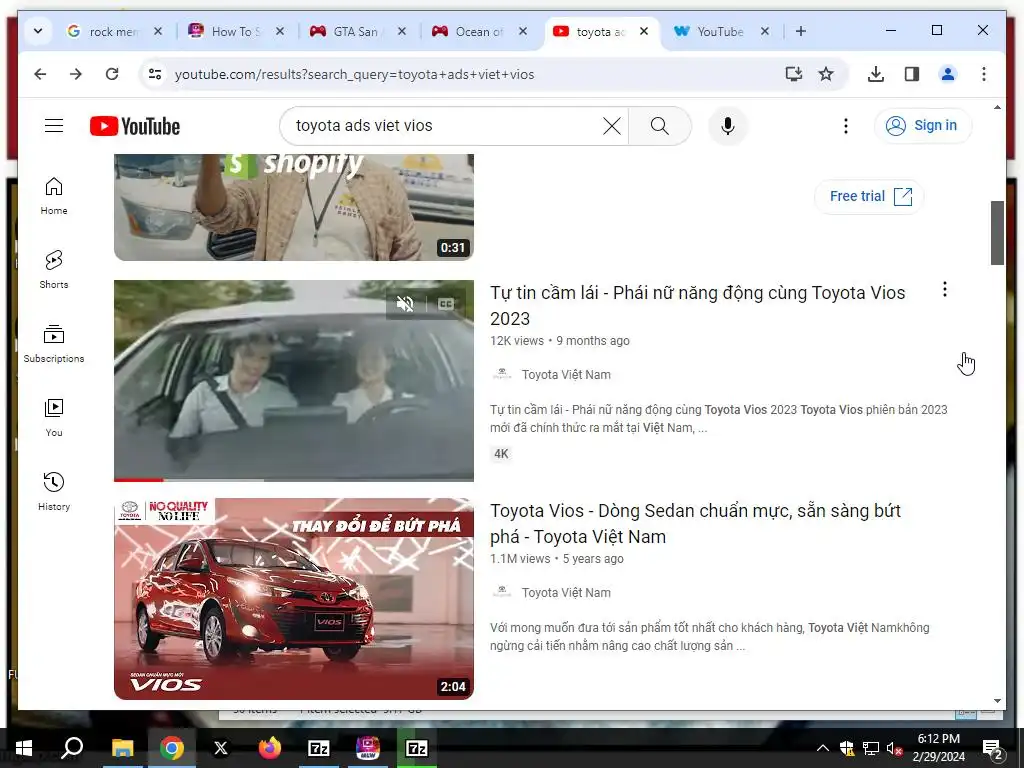Image resolution: width=1024 pixels, height=768 pixels.
Task: Expand the tab search dropdown
Action: click(x=38, y=31)
